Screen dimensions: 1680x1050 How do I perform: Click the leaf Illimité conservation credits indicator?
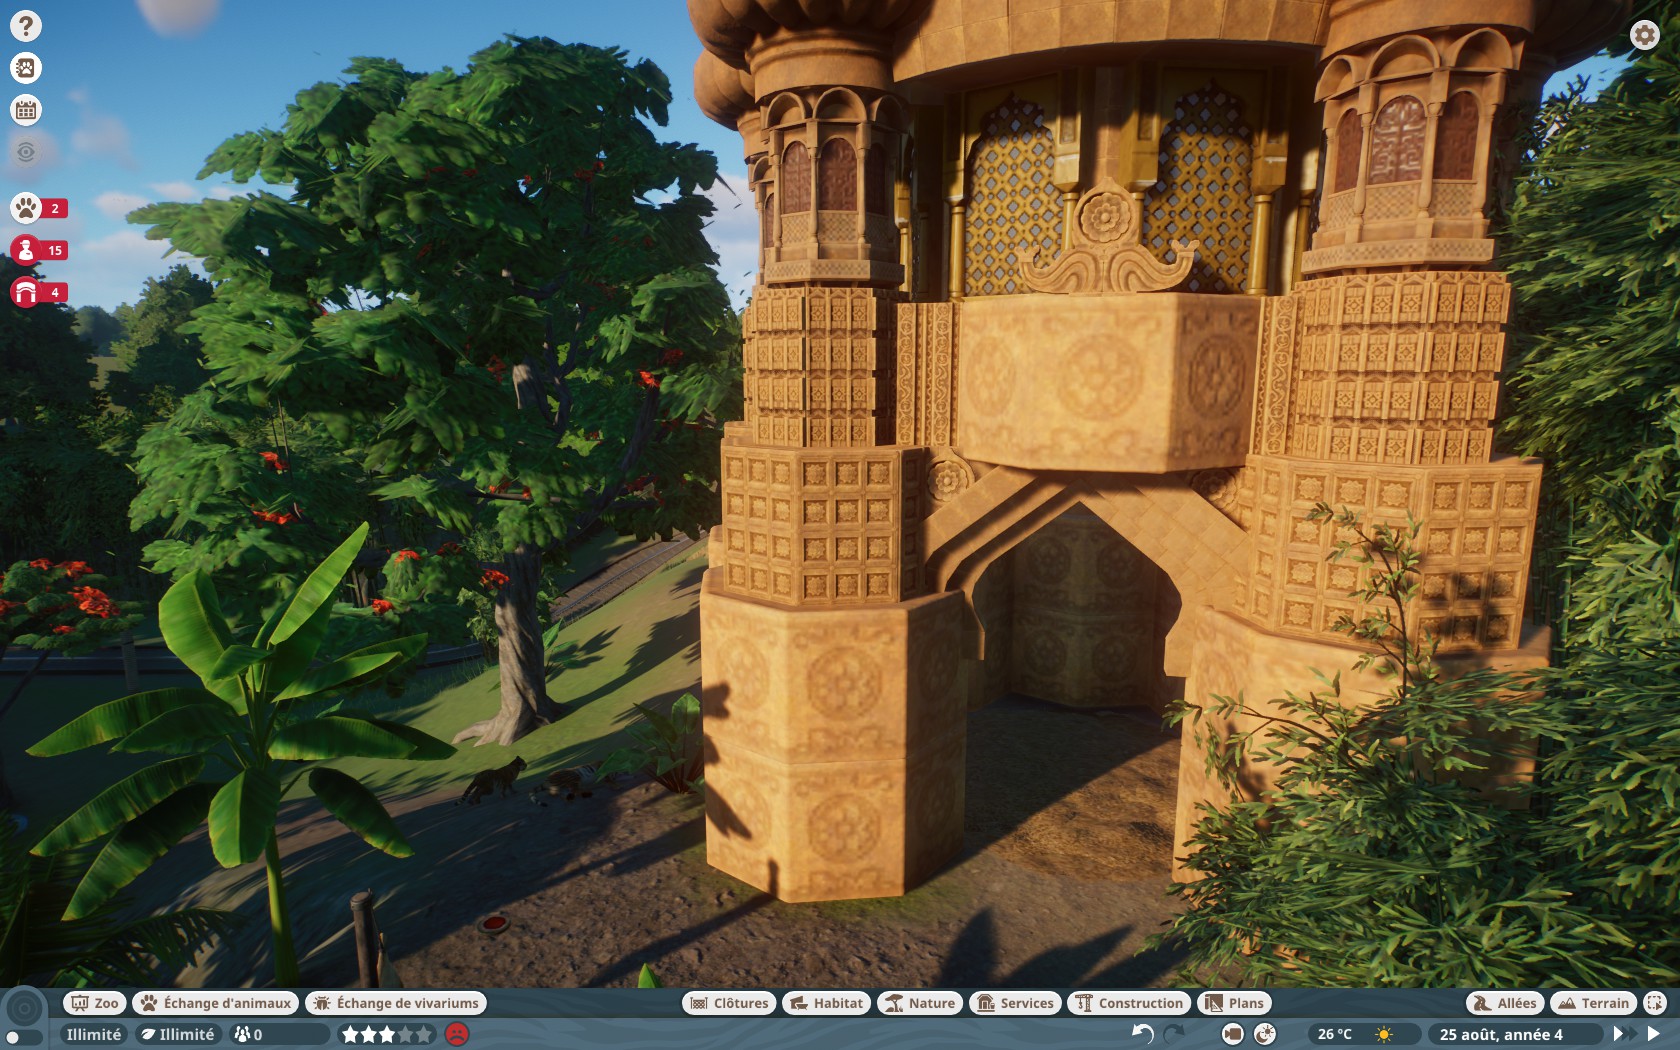tap(177, 1034)
